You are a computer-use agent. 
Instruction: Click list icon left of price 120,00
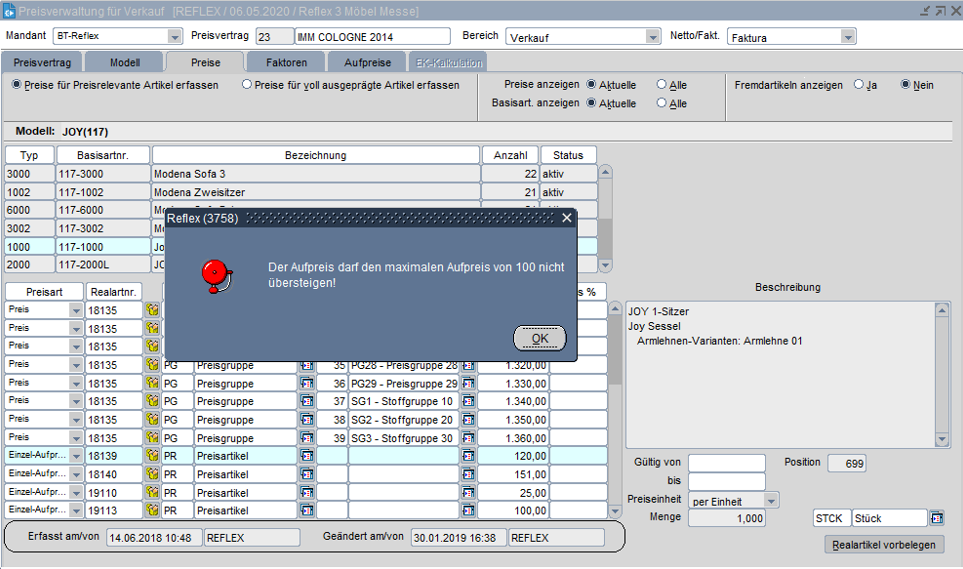[x=468, y=456]
